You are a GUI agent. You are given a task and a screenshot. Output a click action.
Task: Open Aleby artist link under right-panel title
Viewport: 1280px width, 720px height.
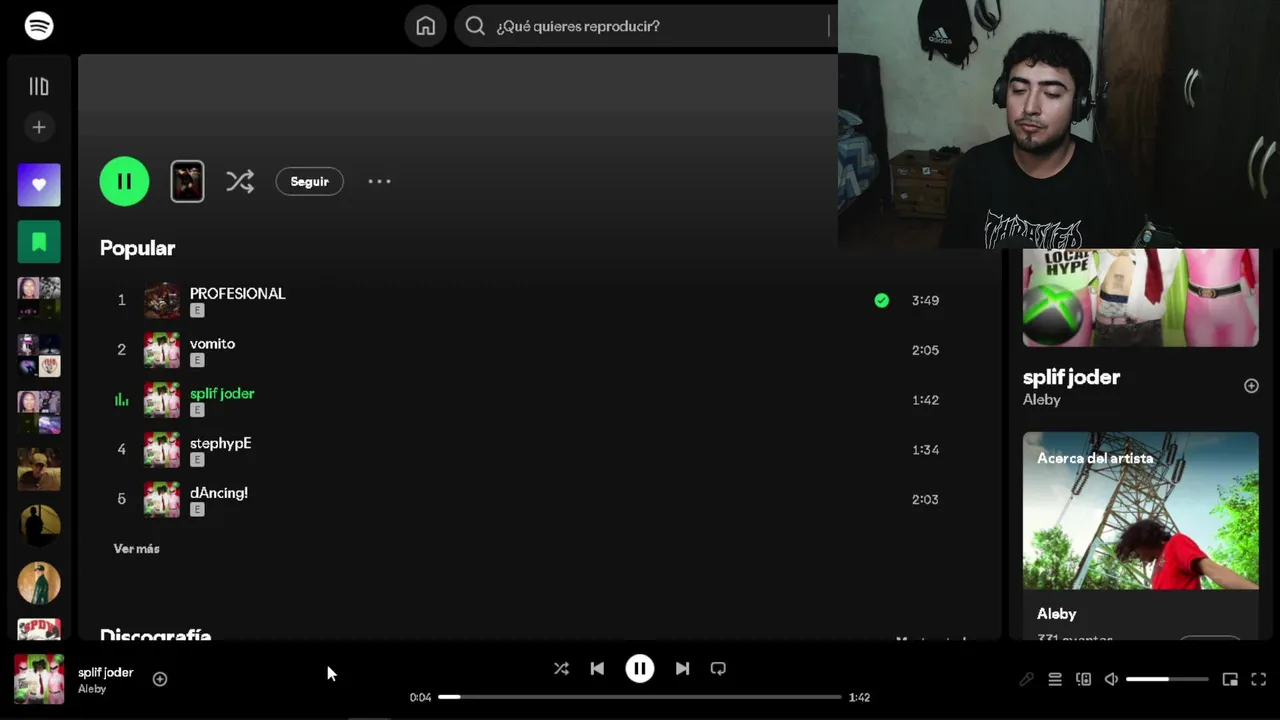(1041, 400)
